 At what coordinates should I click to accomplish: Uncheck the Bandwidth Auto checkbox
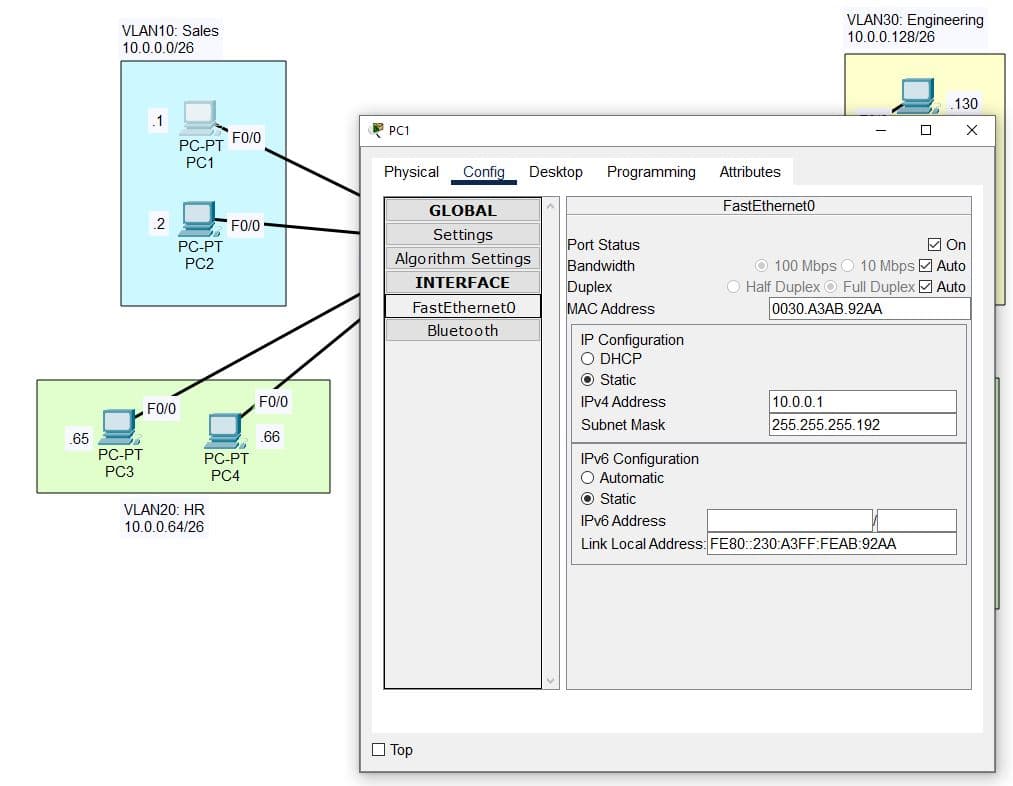[925, 266]
